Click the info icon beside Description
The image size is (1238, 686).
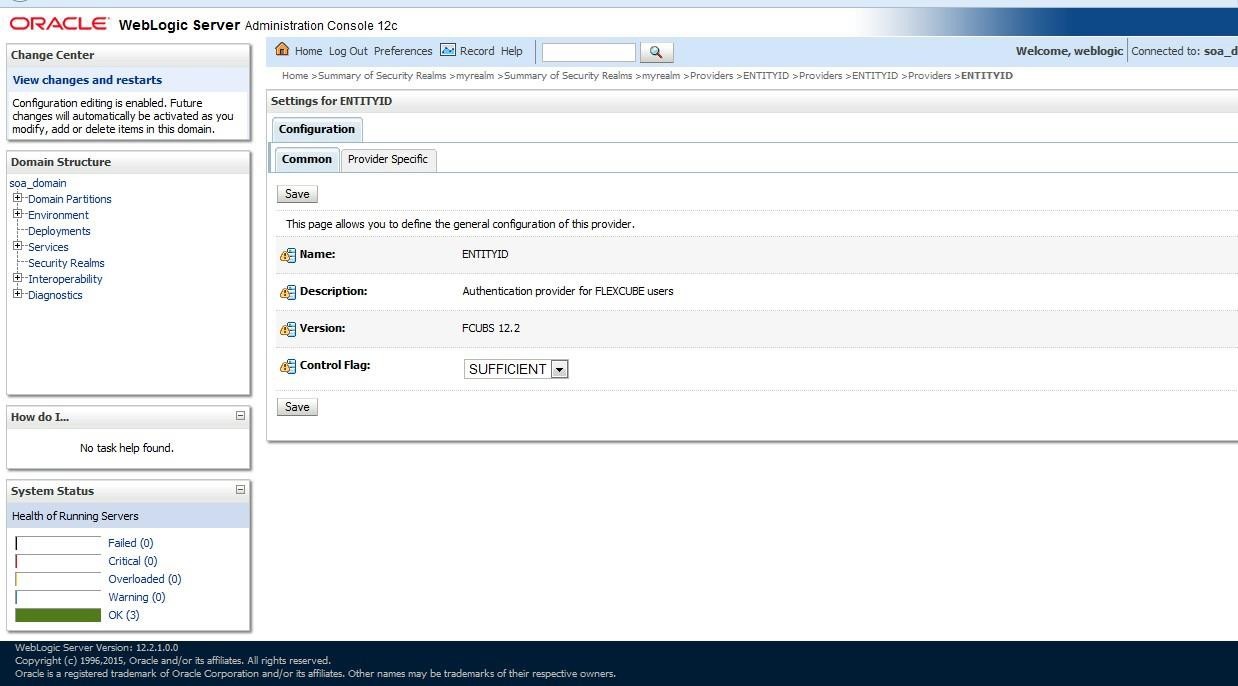click(288, 292)
